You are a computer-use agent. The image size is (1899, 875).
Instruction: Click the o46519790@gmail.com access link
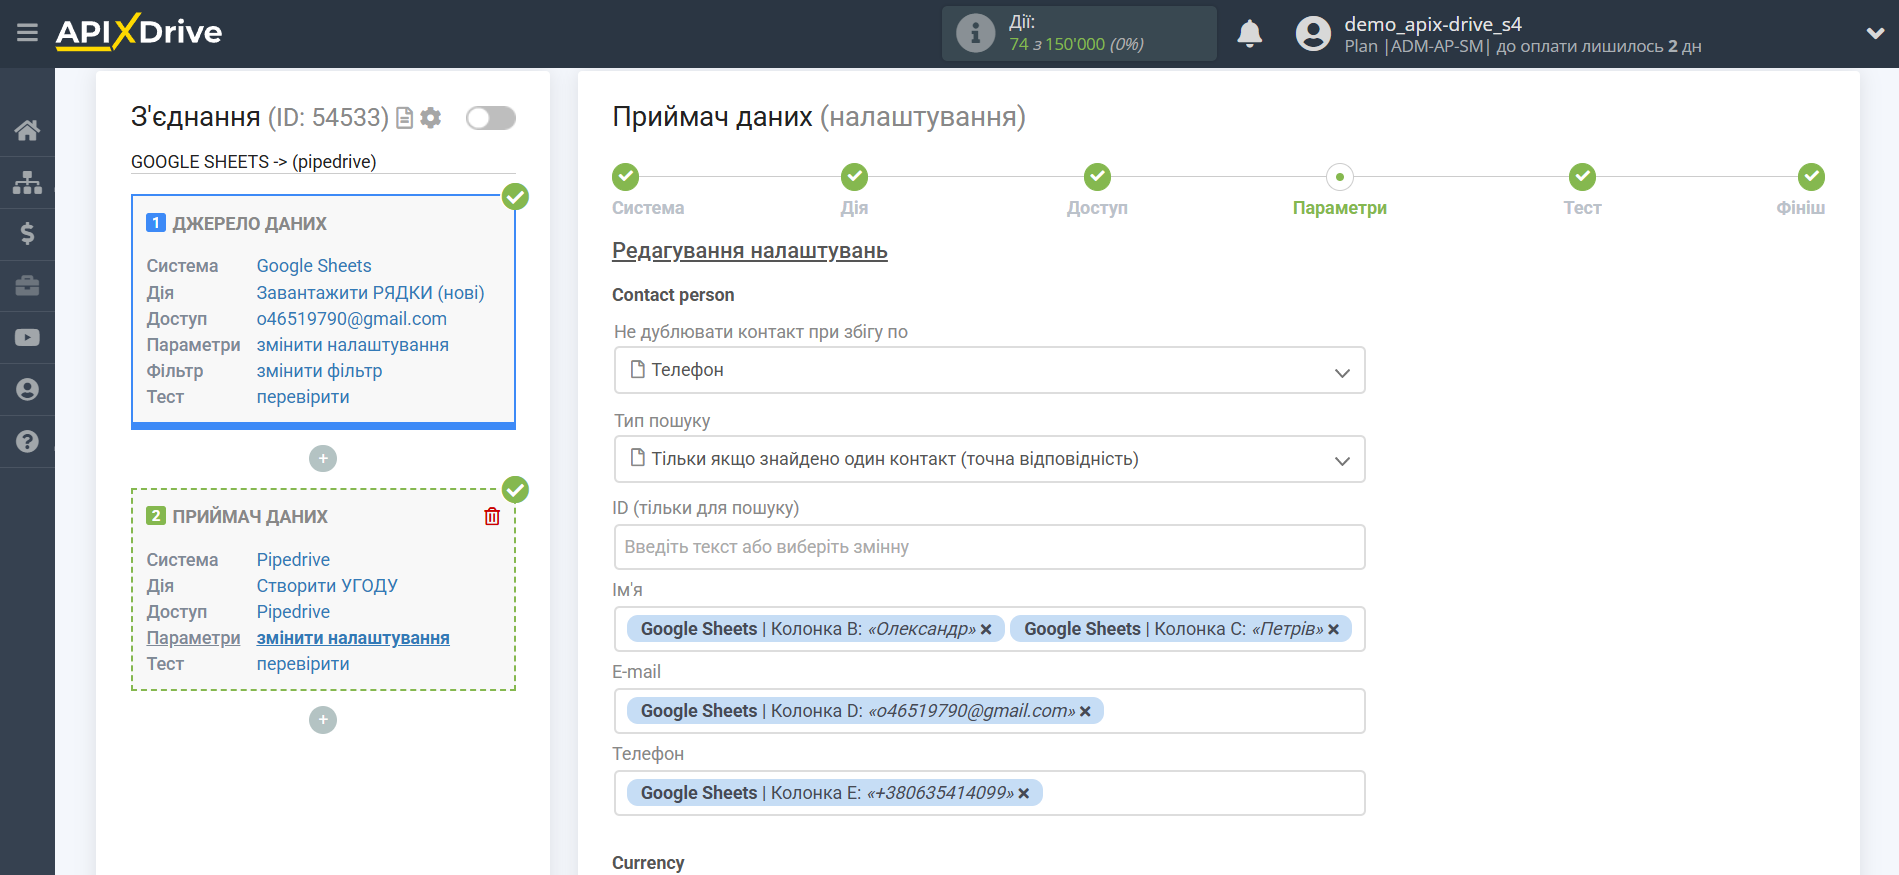point(351,319)
